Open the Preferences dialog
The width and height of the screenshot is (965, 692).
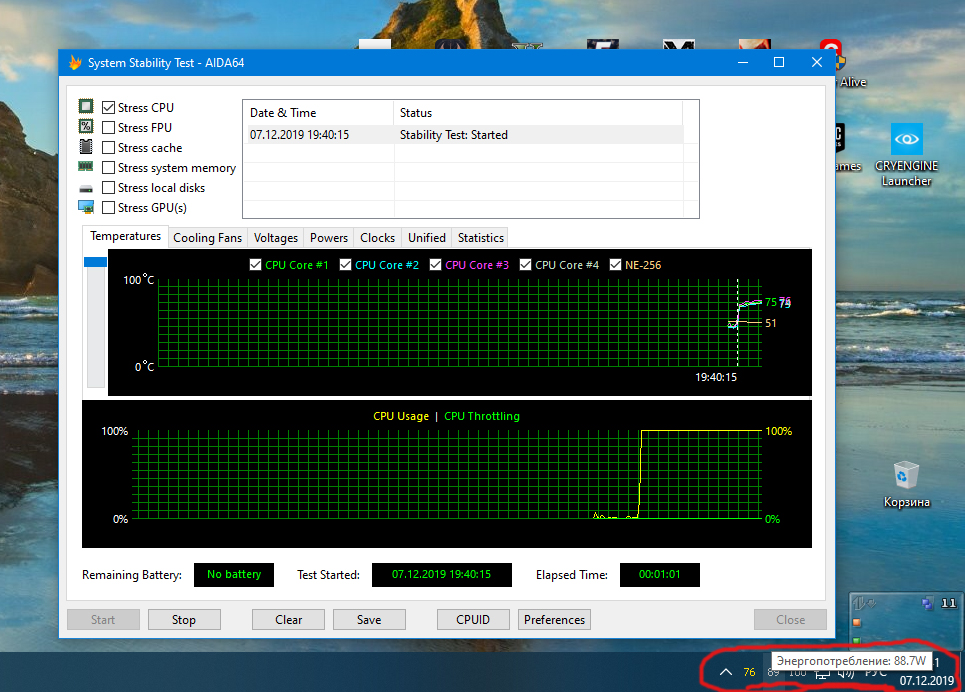[x=555, y=620]
